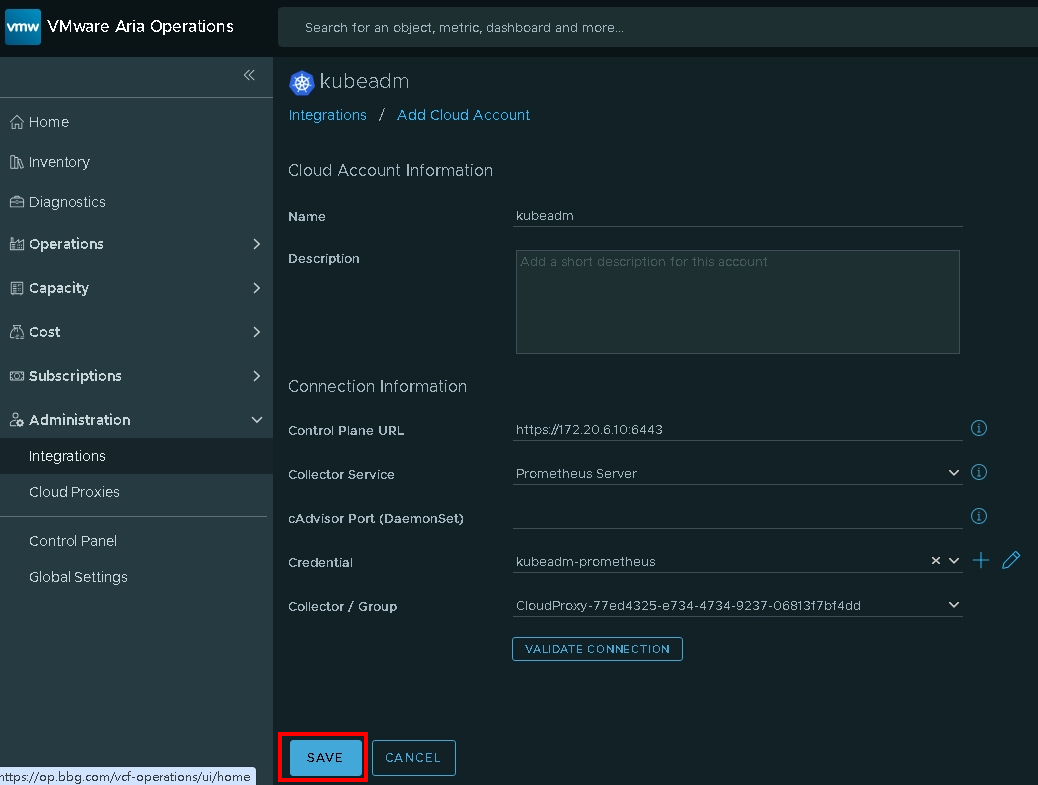Image resolution: width=1038 pixels, height=785 pixels.
Task: Open the Collector Service dropdown
Action: [953, 473]
